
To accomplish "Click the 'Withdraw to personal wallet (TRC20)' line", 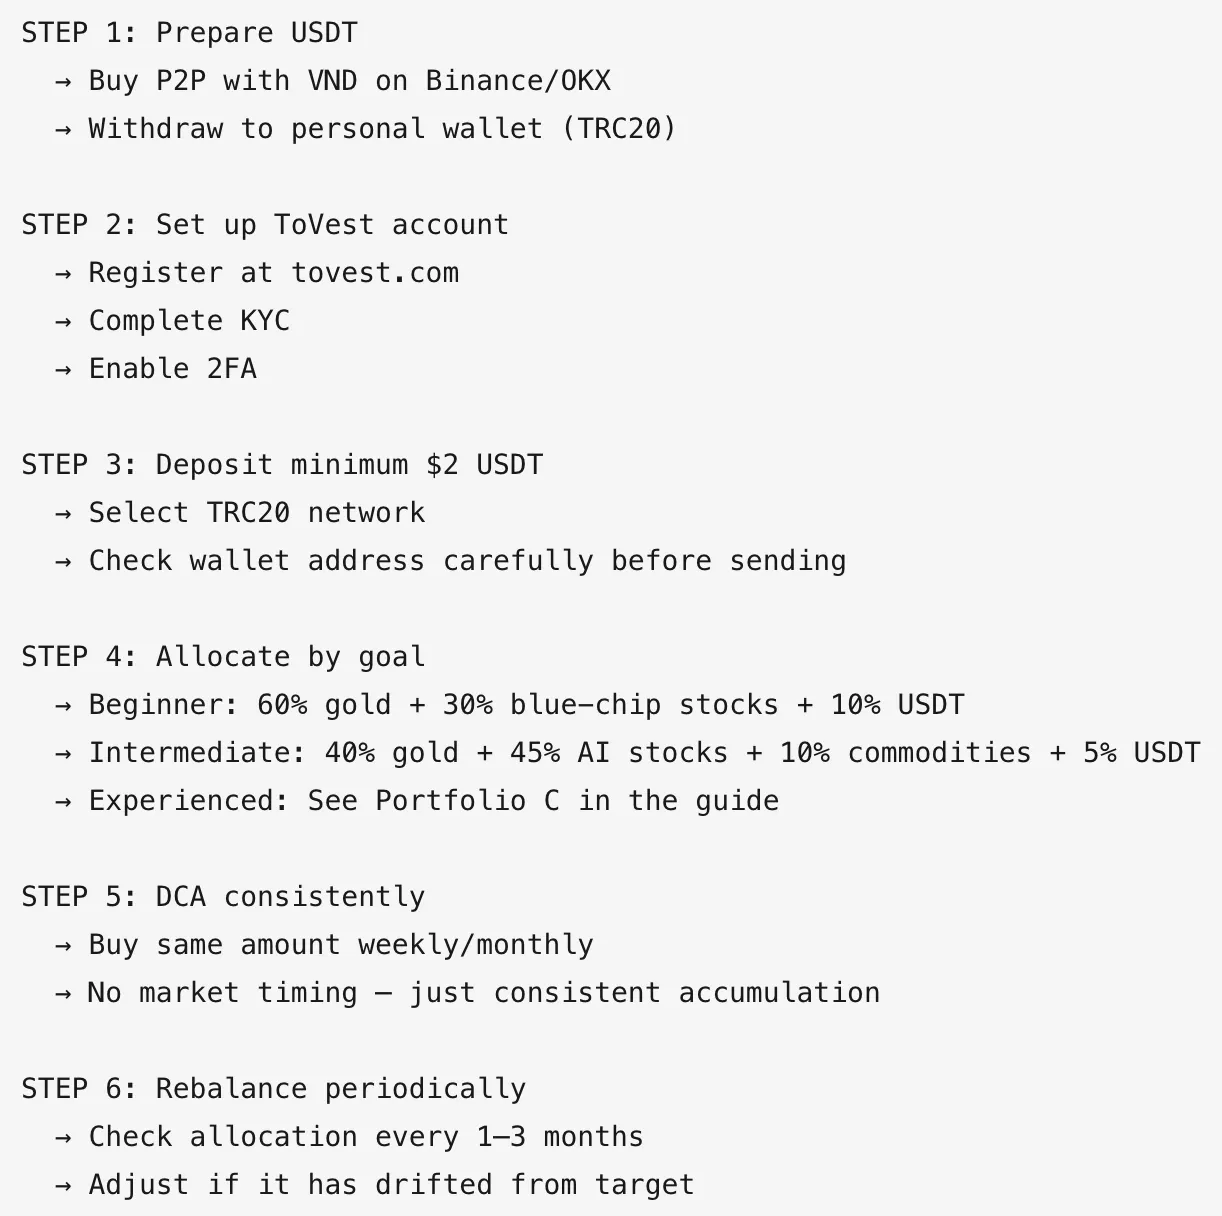I will (x=366, y=128).
